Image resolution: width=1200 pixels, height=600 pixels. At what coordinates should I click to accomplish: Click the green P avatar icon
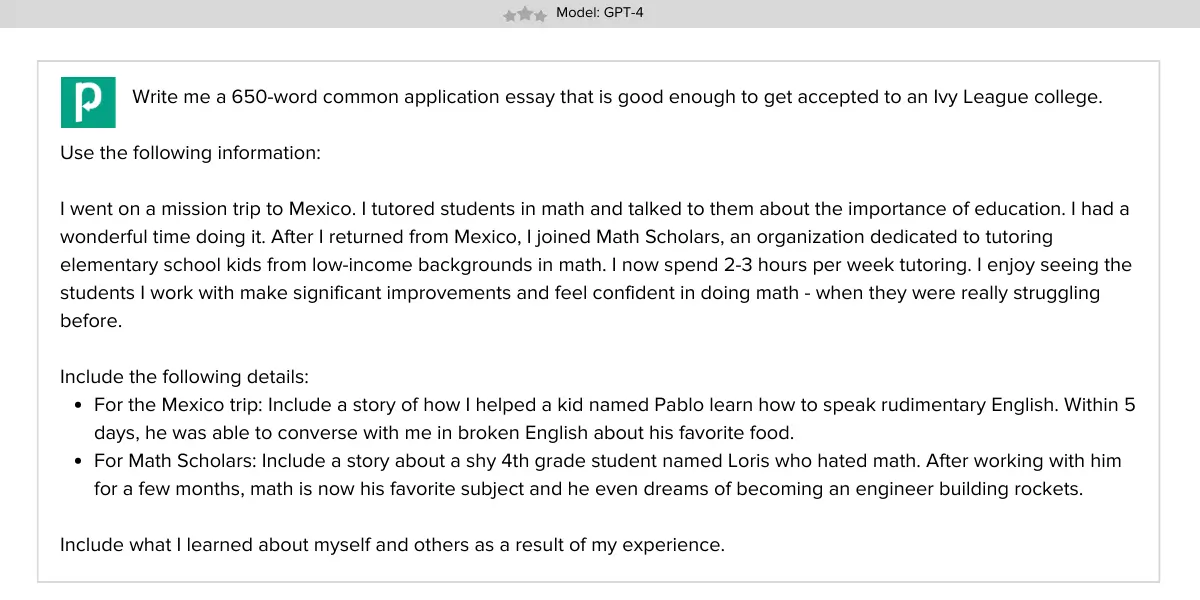88,102
